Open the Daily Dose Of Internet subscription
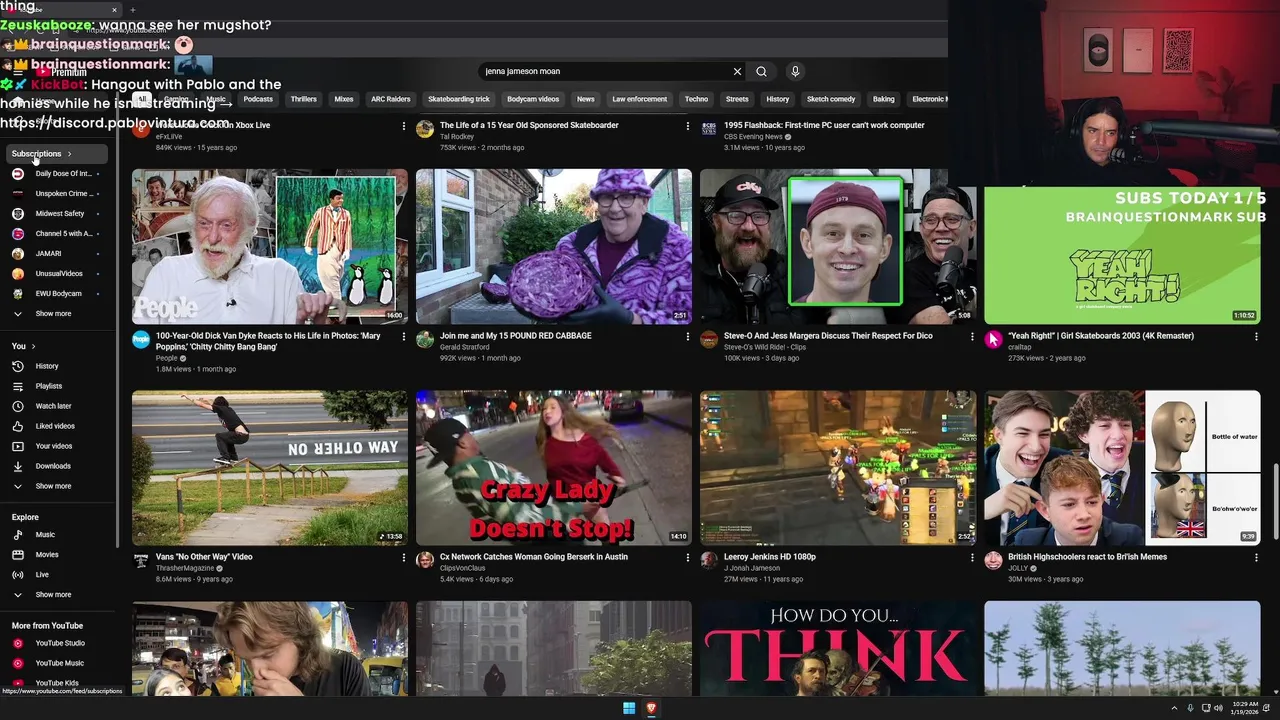1280x720 pixels. click(58, 173)
